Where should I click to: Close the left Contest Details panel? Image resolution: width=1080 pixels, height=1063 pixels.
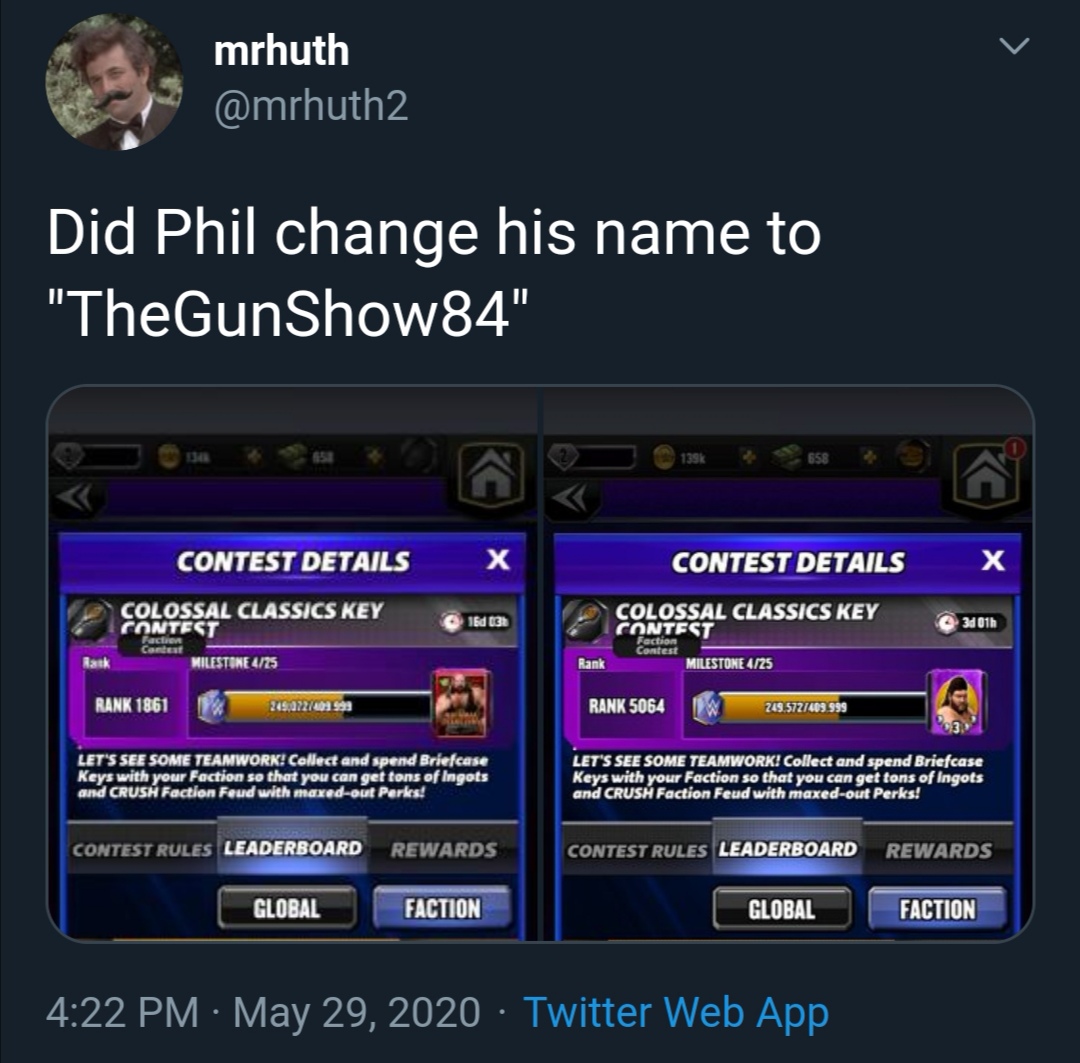[498, 559]
